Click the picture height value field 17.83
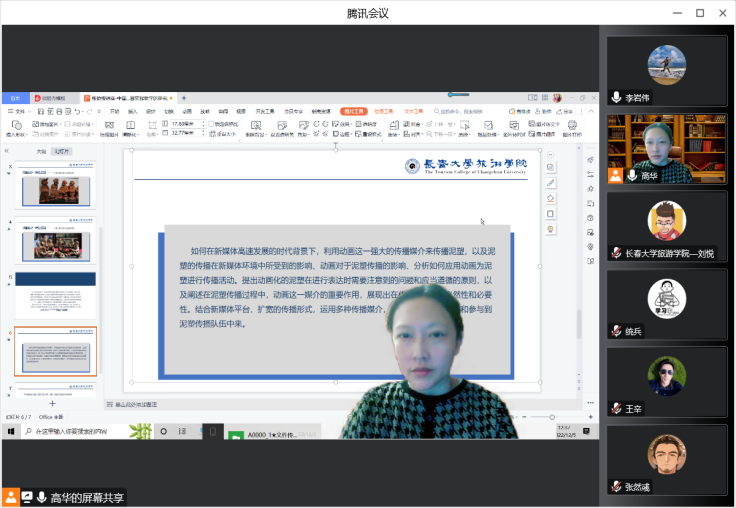 coord(185,123)
